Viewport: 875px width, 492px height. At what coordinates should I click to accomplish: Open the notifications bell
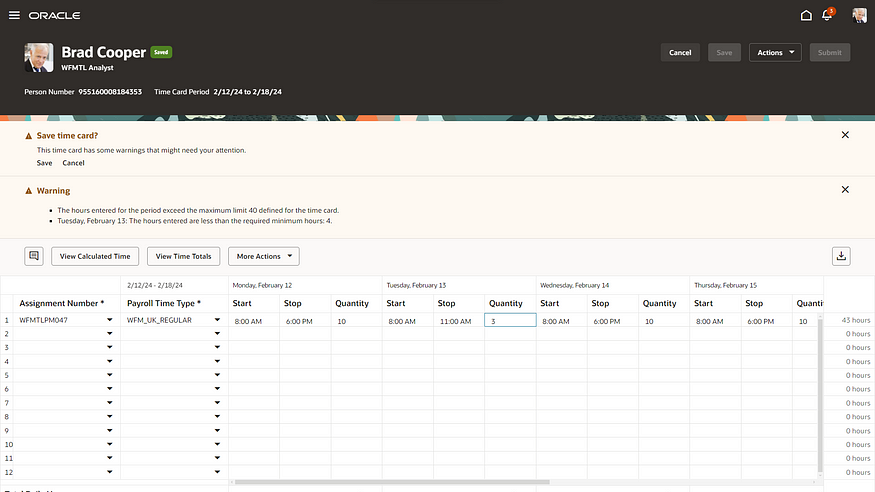[x=827, y=15]
